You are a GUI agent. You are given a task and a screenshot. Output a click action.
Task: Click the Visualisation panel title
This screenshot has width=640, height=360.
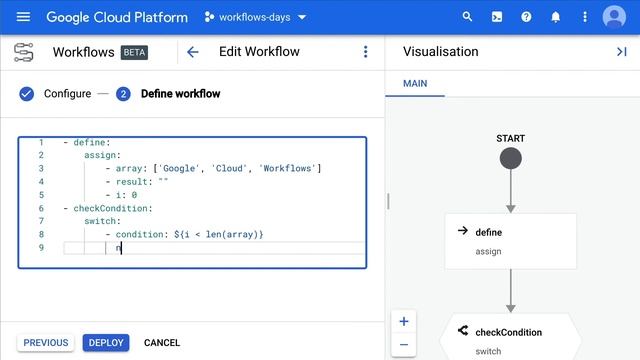coord(440,51)
